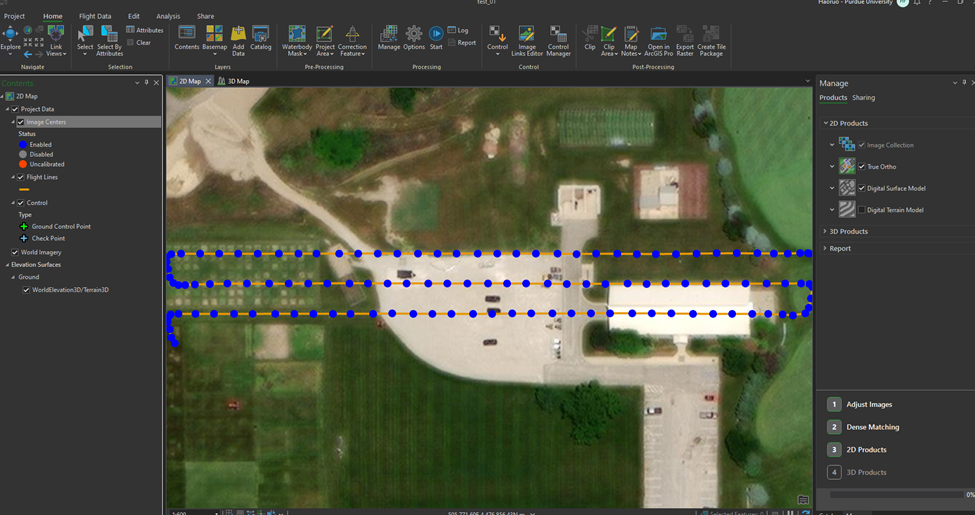
Task: Click the Dense Matching step button
Action: click(x=872, y=427)
